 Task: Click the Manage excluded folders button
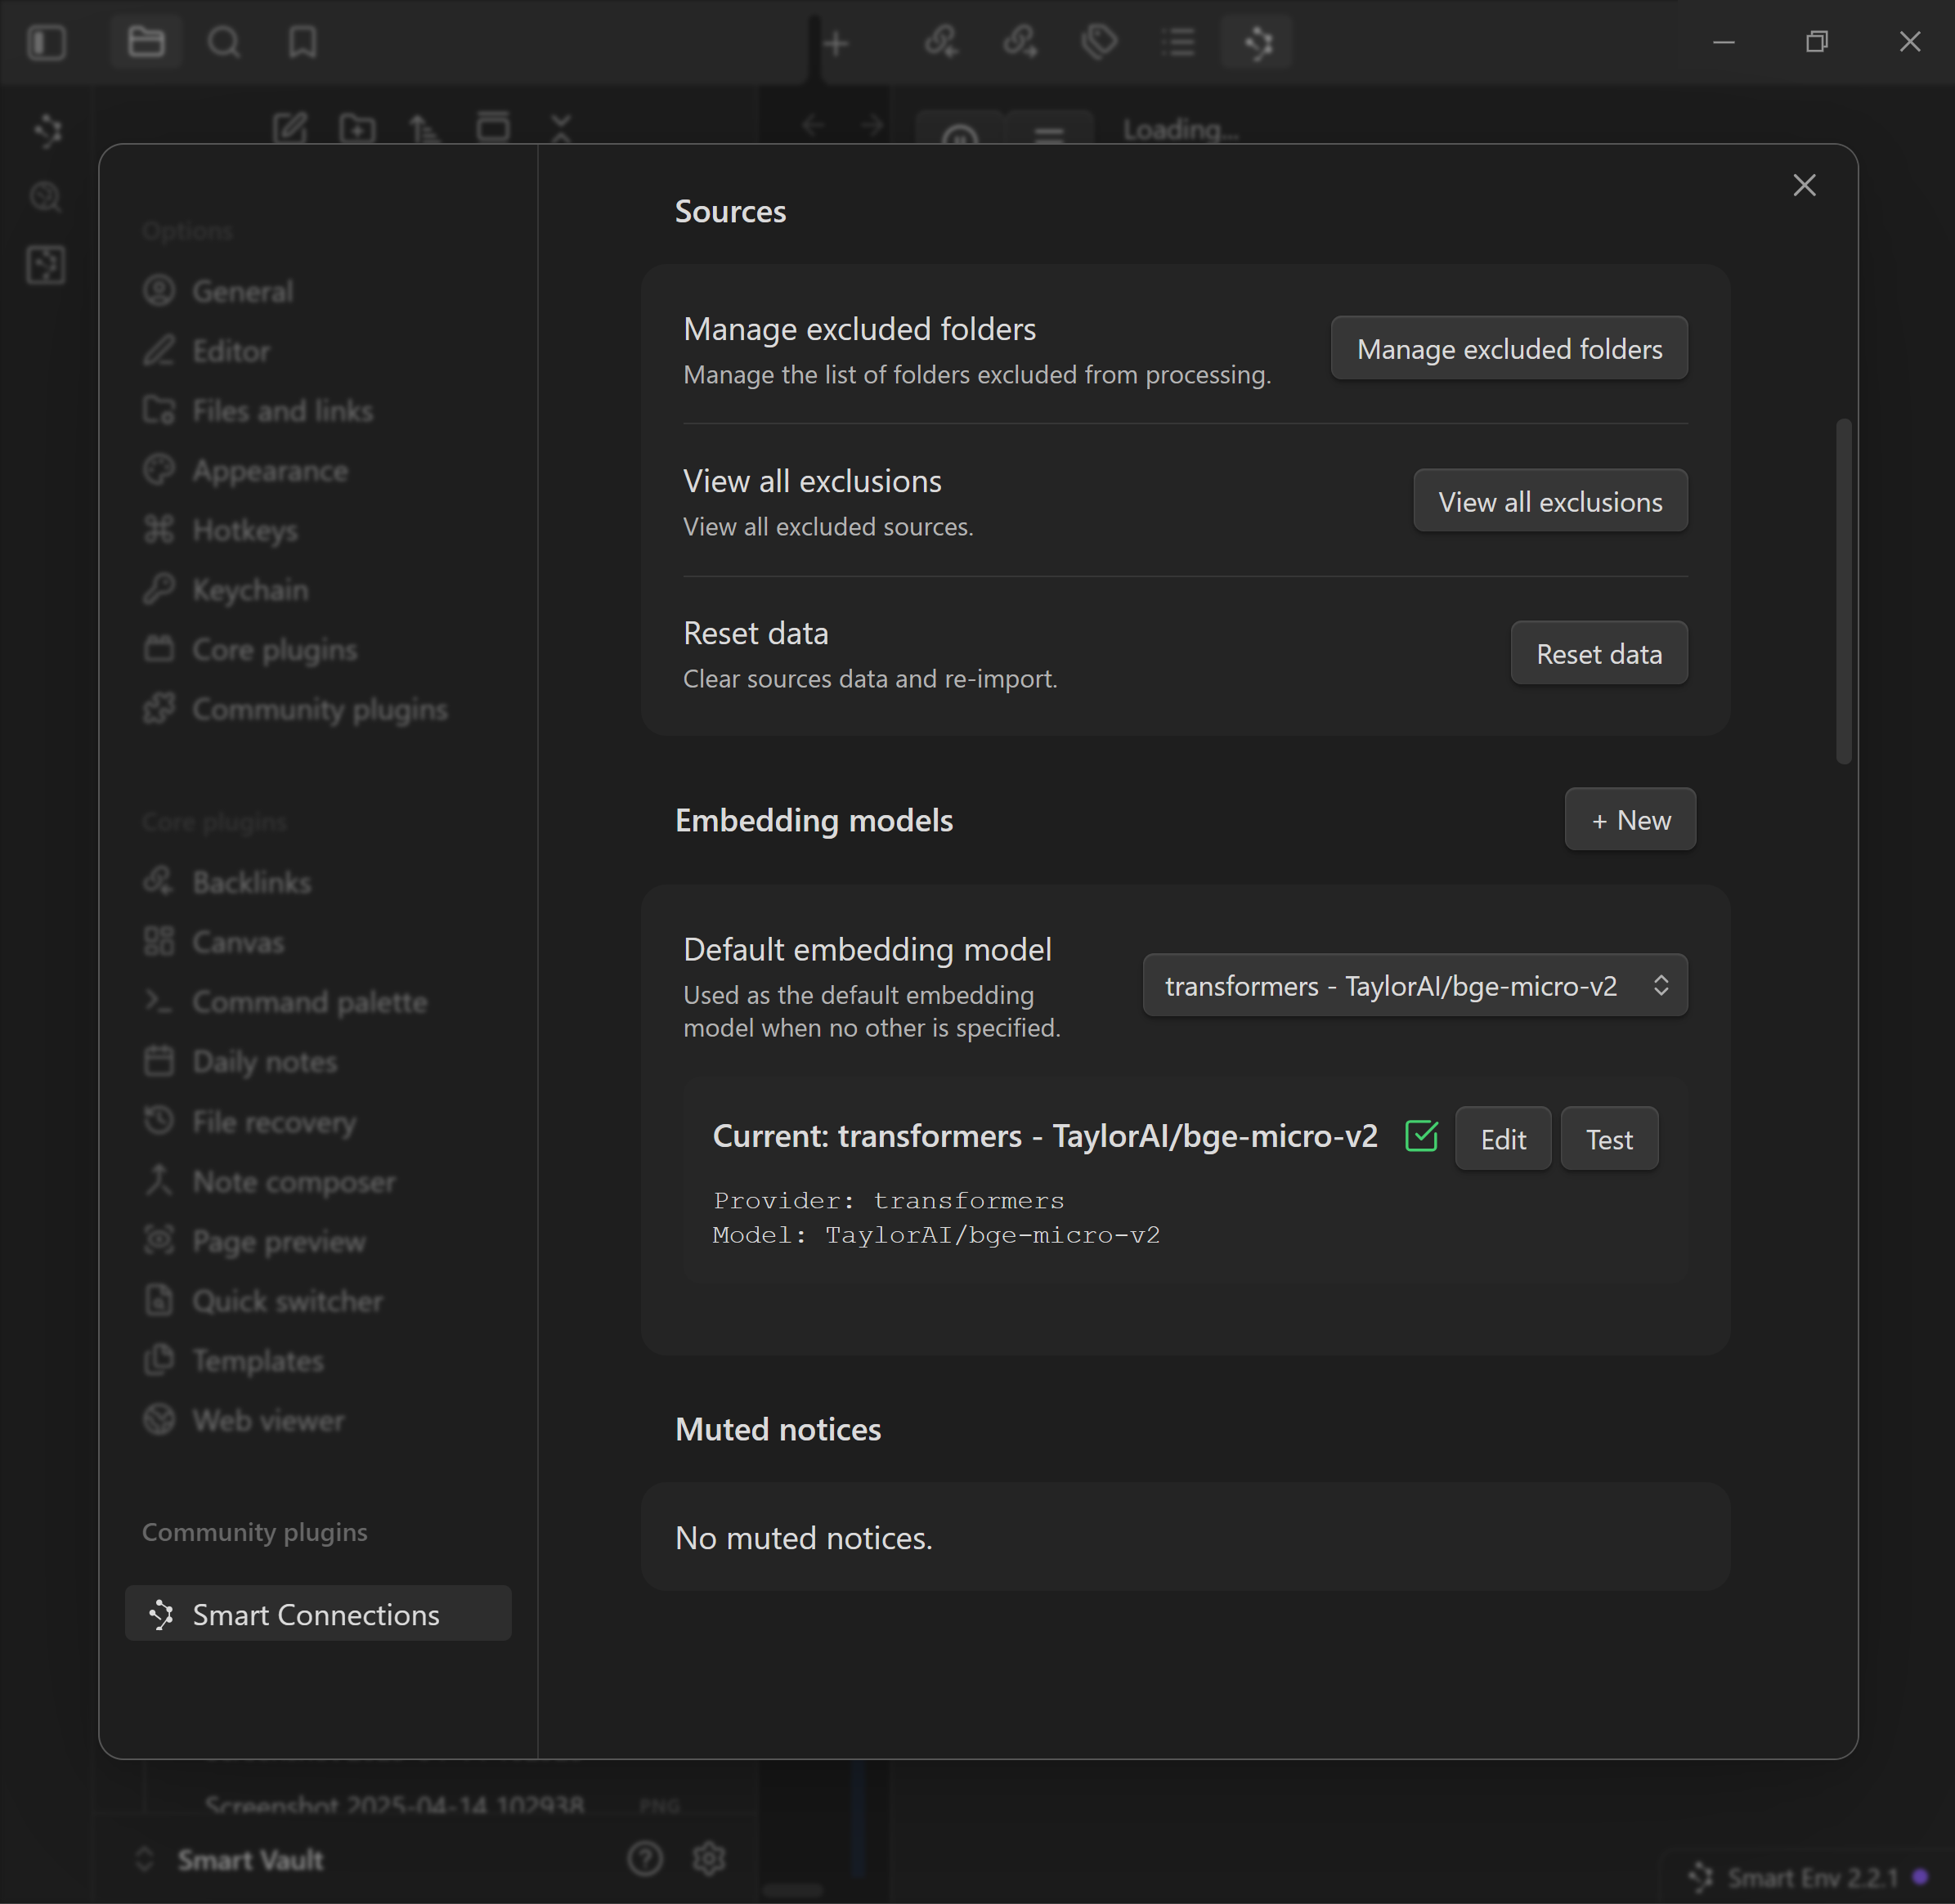[x=1508, y=349]
